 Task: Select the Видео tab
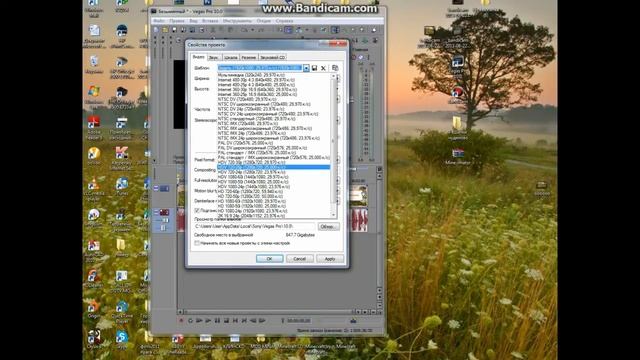[198, 57]
